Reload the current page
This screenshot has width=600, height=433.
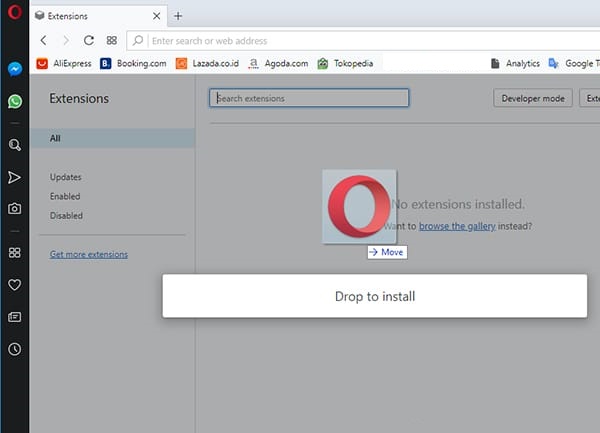[89, 40]
